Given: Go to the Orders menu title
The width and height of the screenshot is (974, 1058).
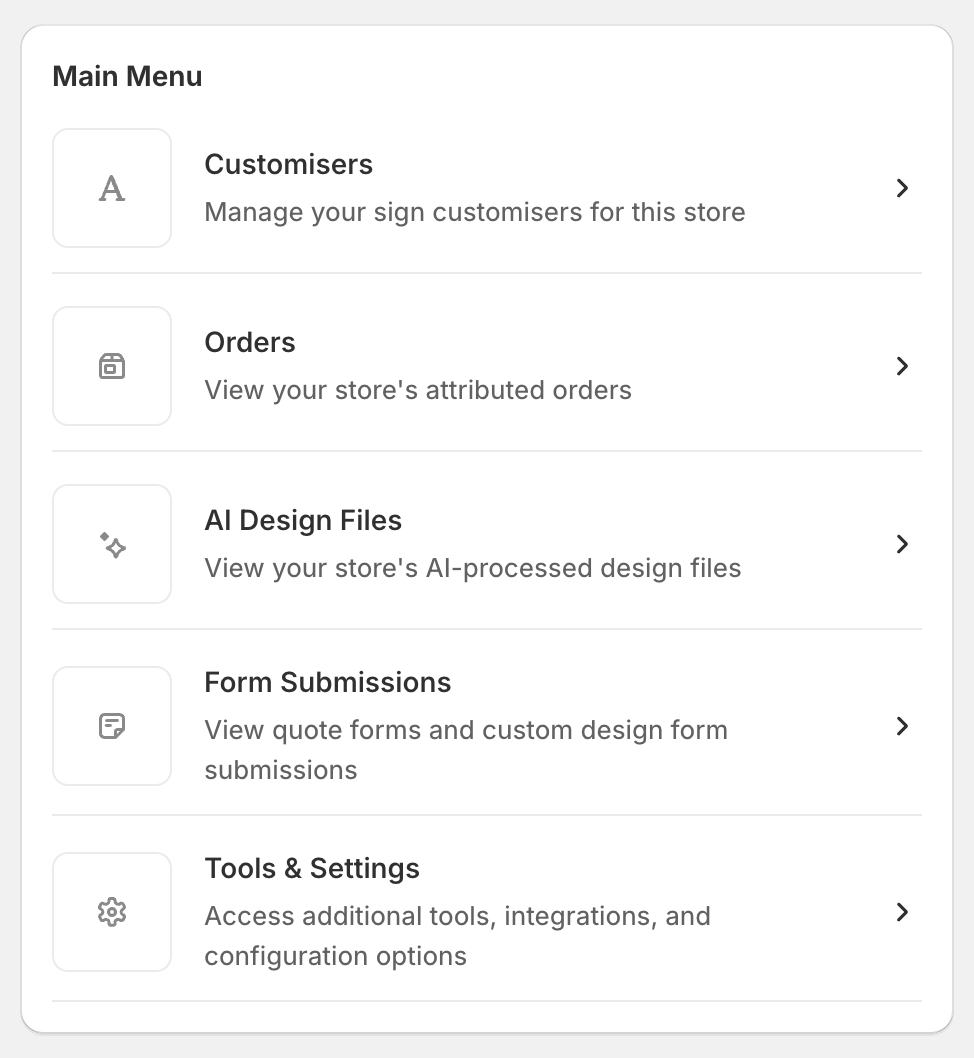Looking at the screenshot, I should click(250, 342).
